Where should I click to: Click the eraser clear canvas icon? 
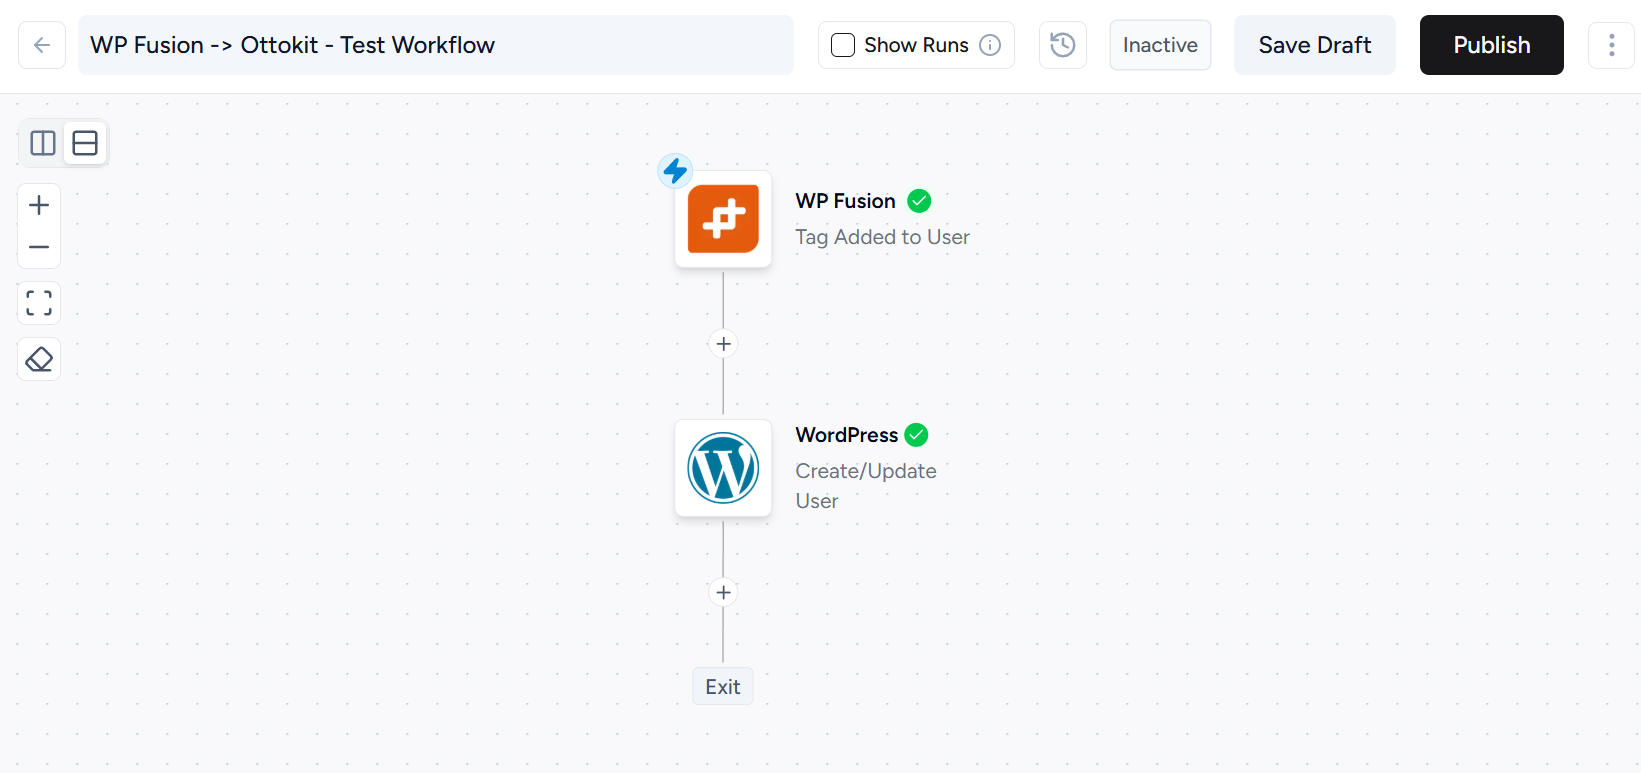click(39, 359)
